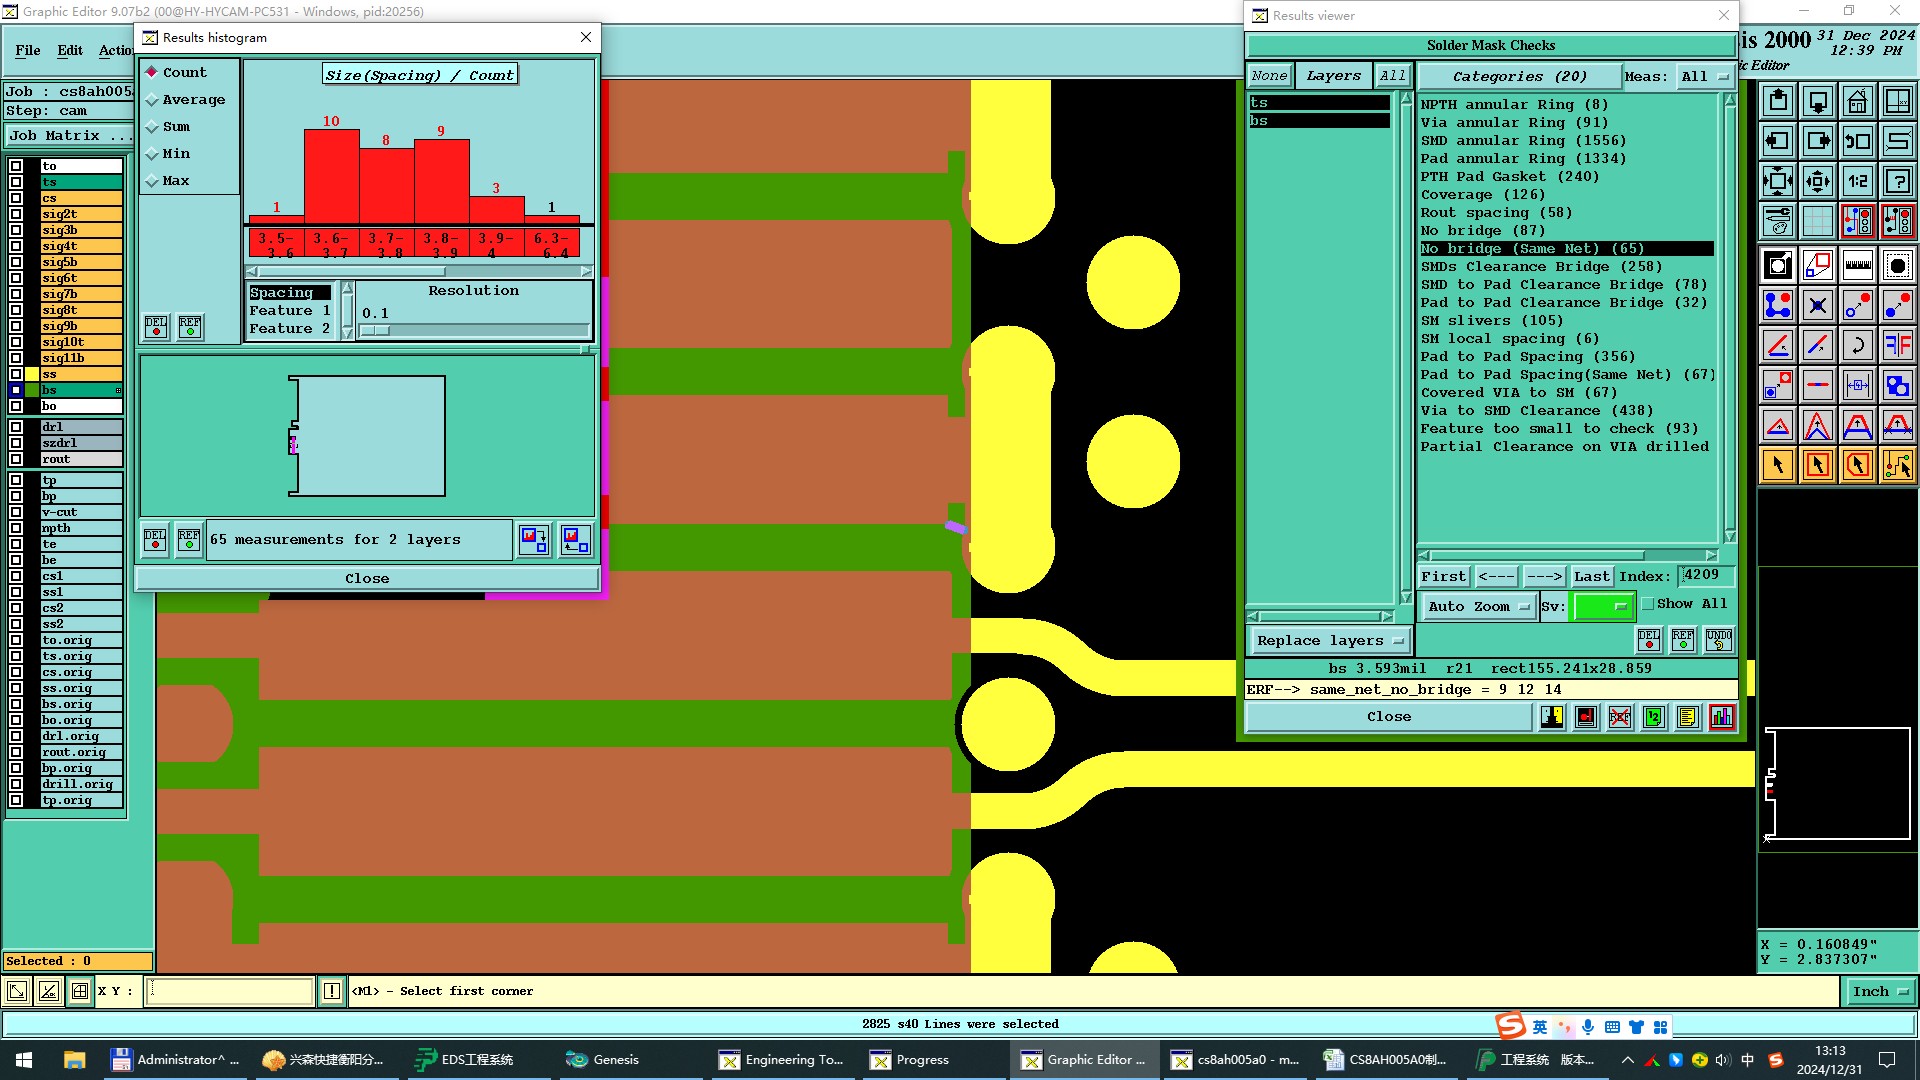Viewport: 1920px width, 1080px height.
Task: Select the ruler measurement tool
Action: tap(1857, 265)
